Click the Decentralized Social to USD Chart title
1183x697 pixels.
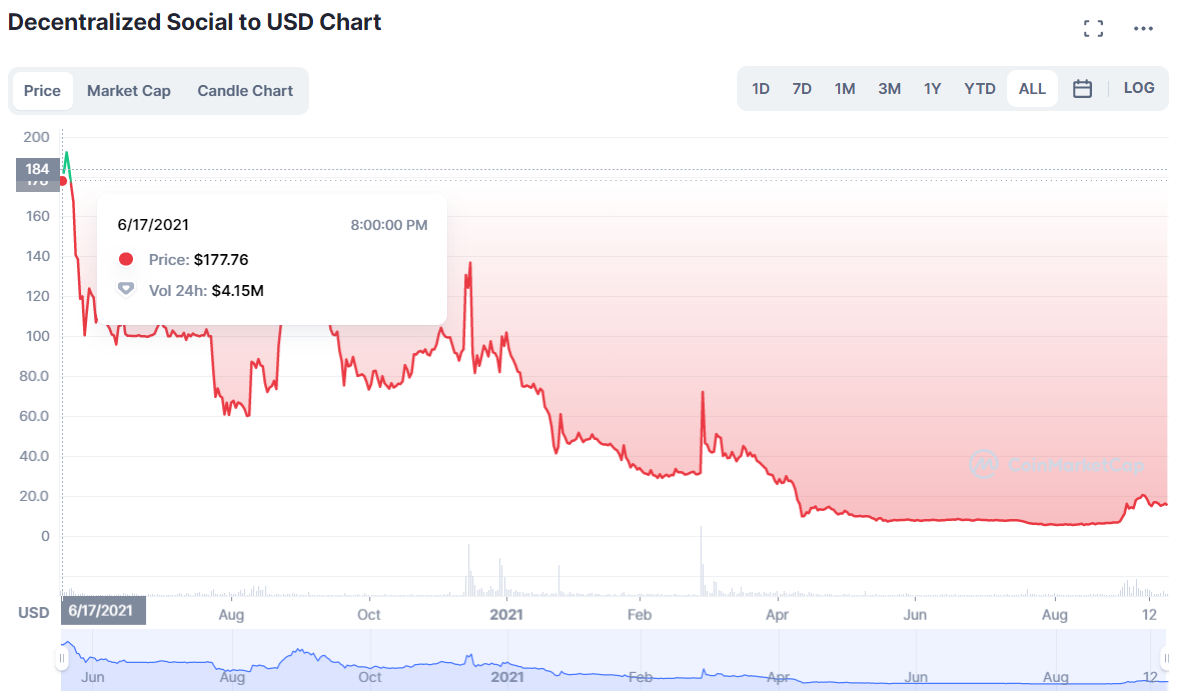[x=195, y=22]
